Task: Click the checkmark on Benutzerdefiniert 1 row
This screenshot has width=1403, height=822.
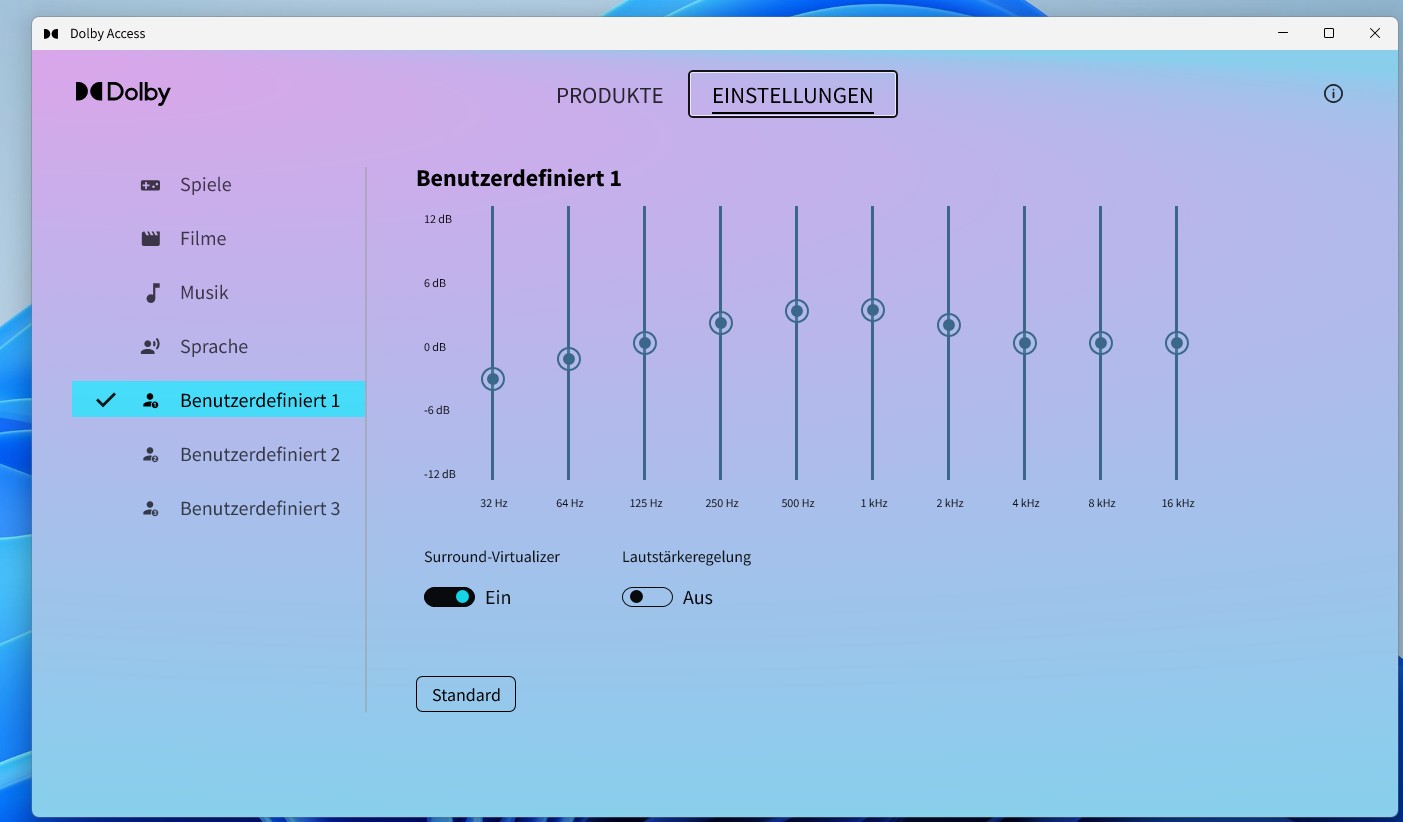Action: [x=106, y=400]
